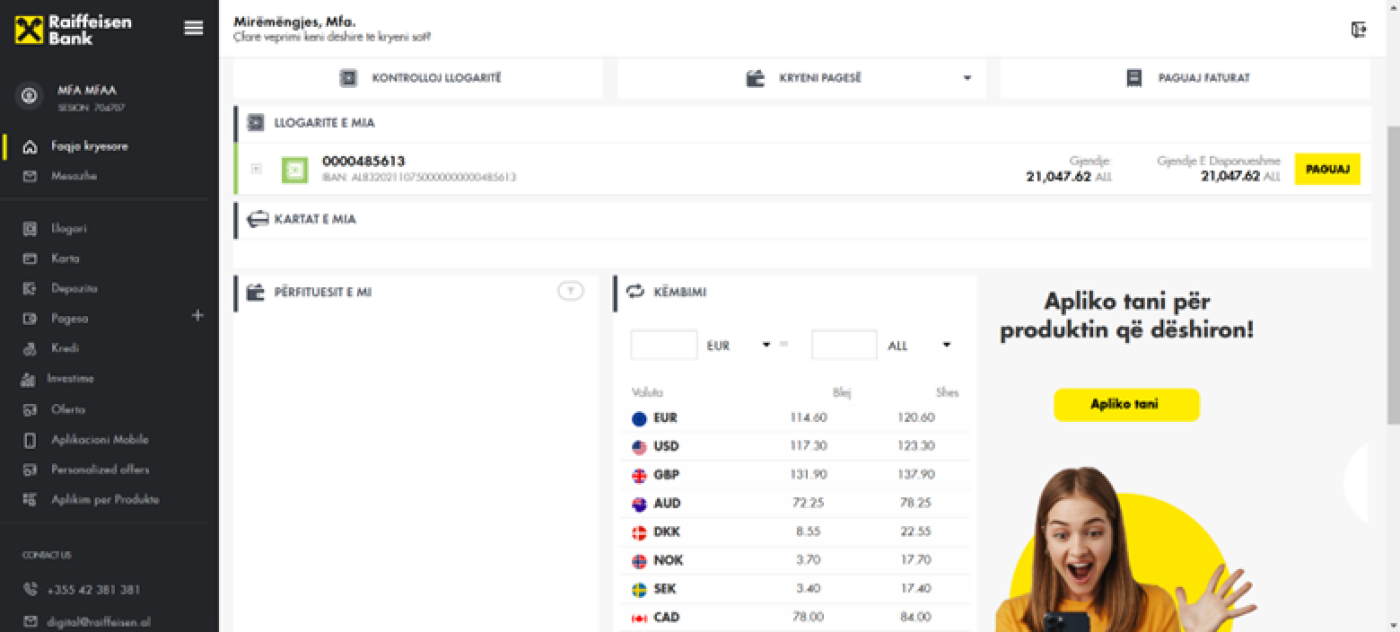Select Kredi in the sidebar

coord(65,348)
